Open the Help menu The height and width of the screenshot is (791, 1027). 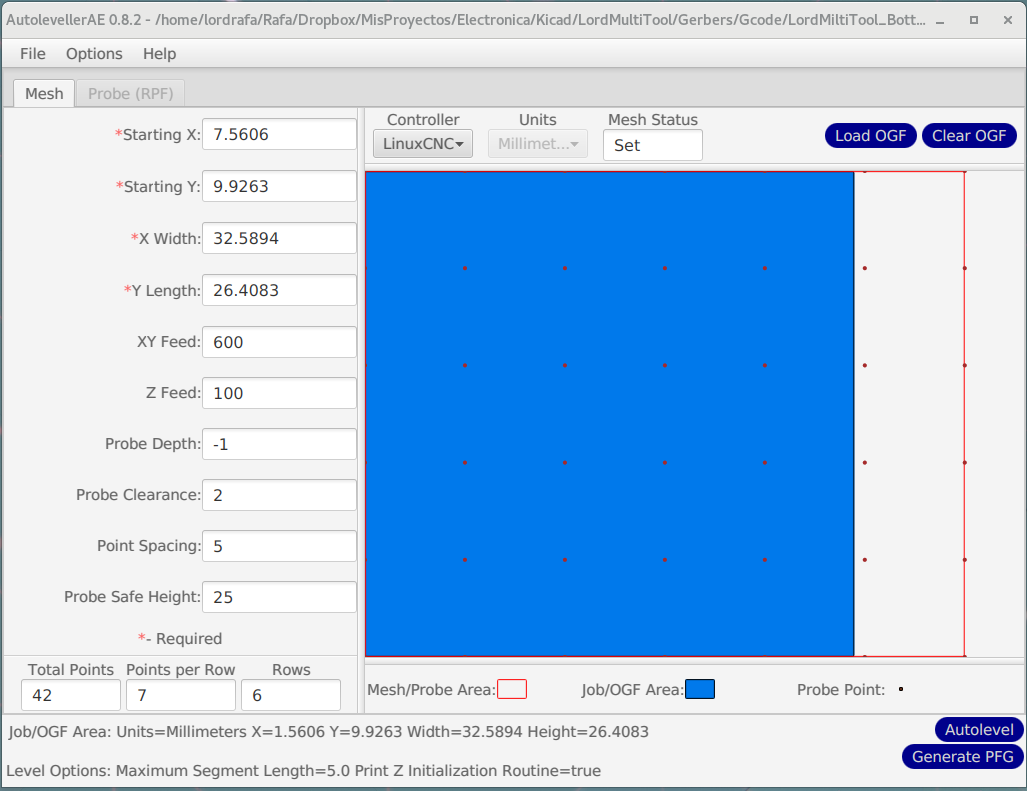pos(159,54)
